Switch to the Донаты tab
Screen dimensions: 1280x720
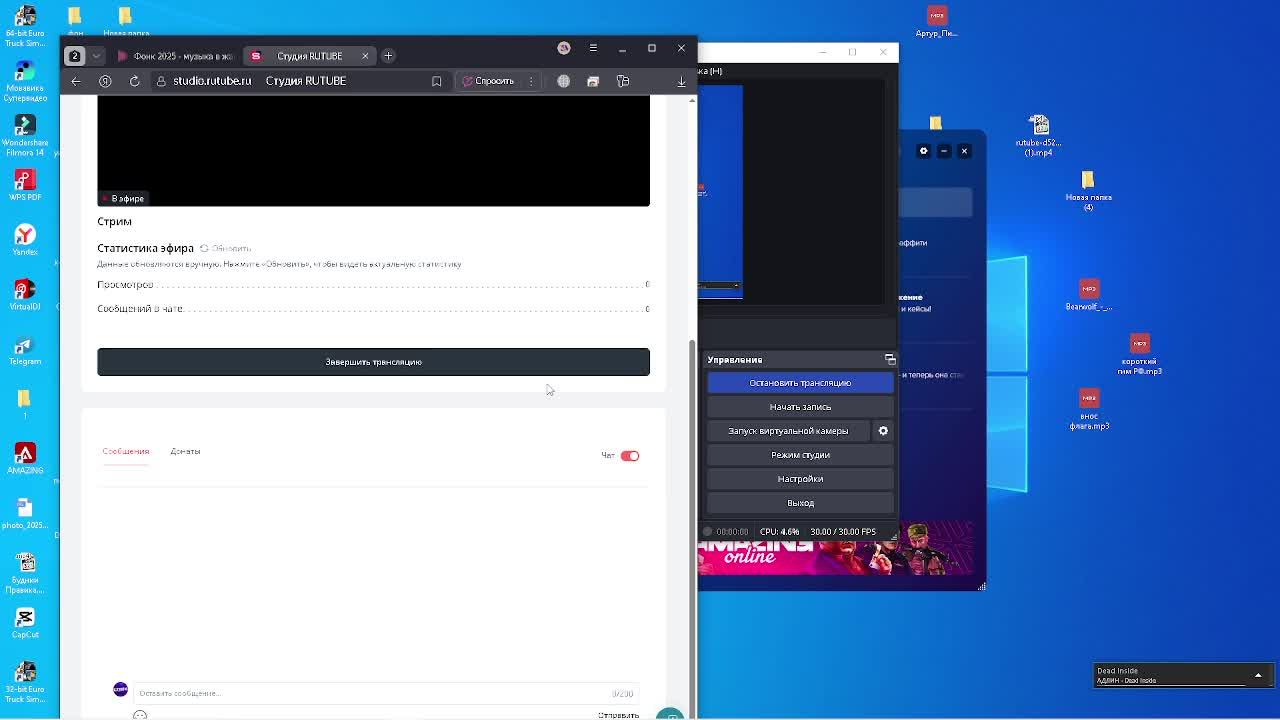(185, 452)
